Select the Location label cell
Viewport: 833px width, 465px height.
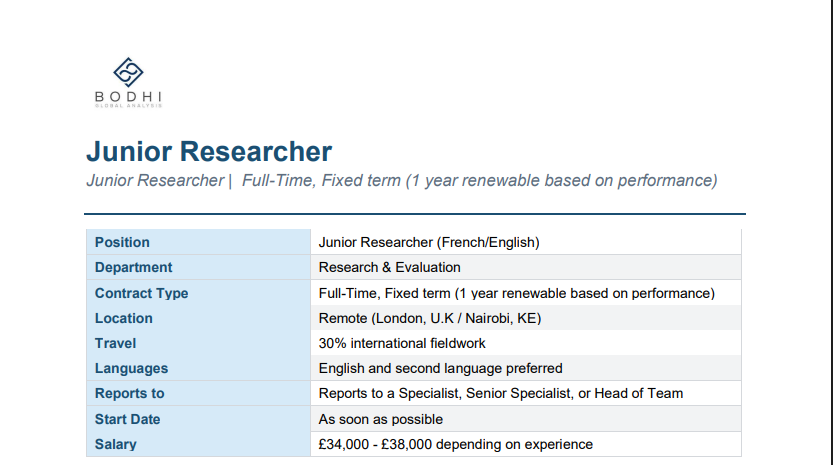(x=198, y=318)
